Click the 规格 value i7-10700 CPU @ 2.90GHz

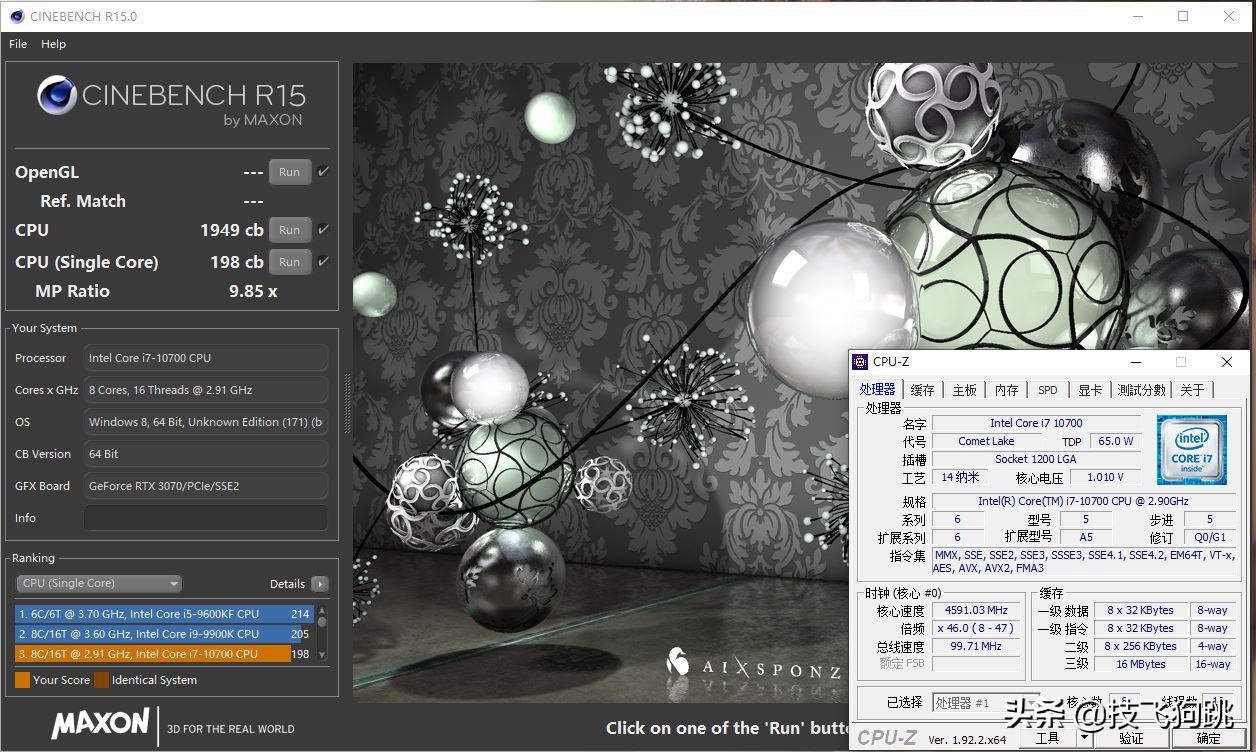(1083, 501)
